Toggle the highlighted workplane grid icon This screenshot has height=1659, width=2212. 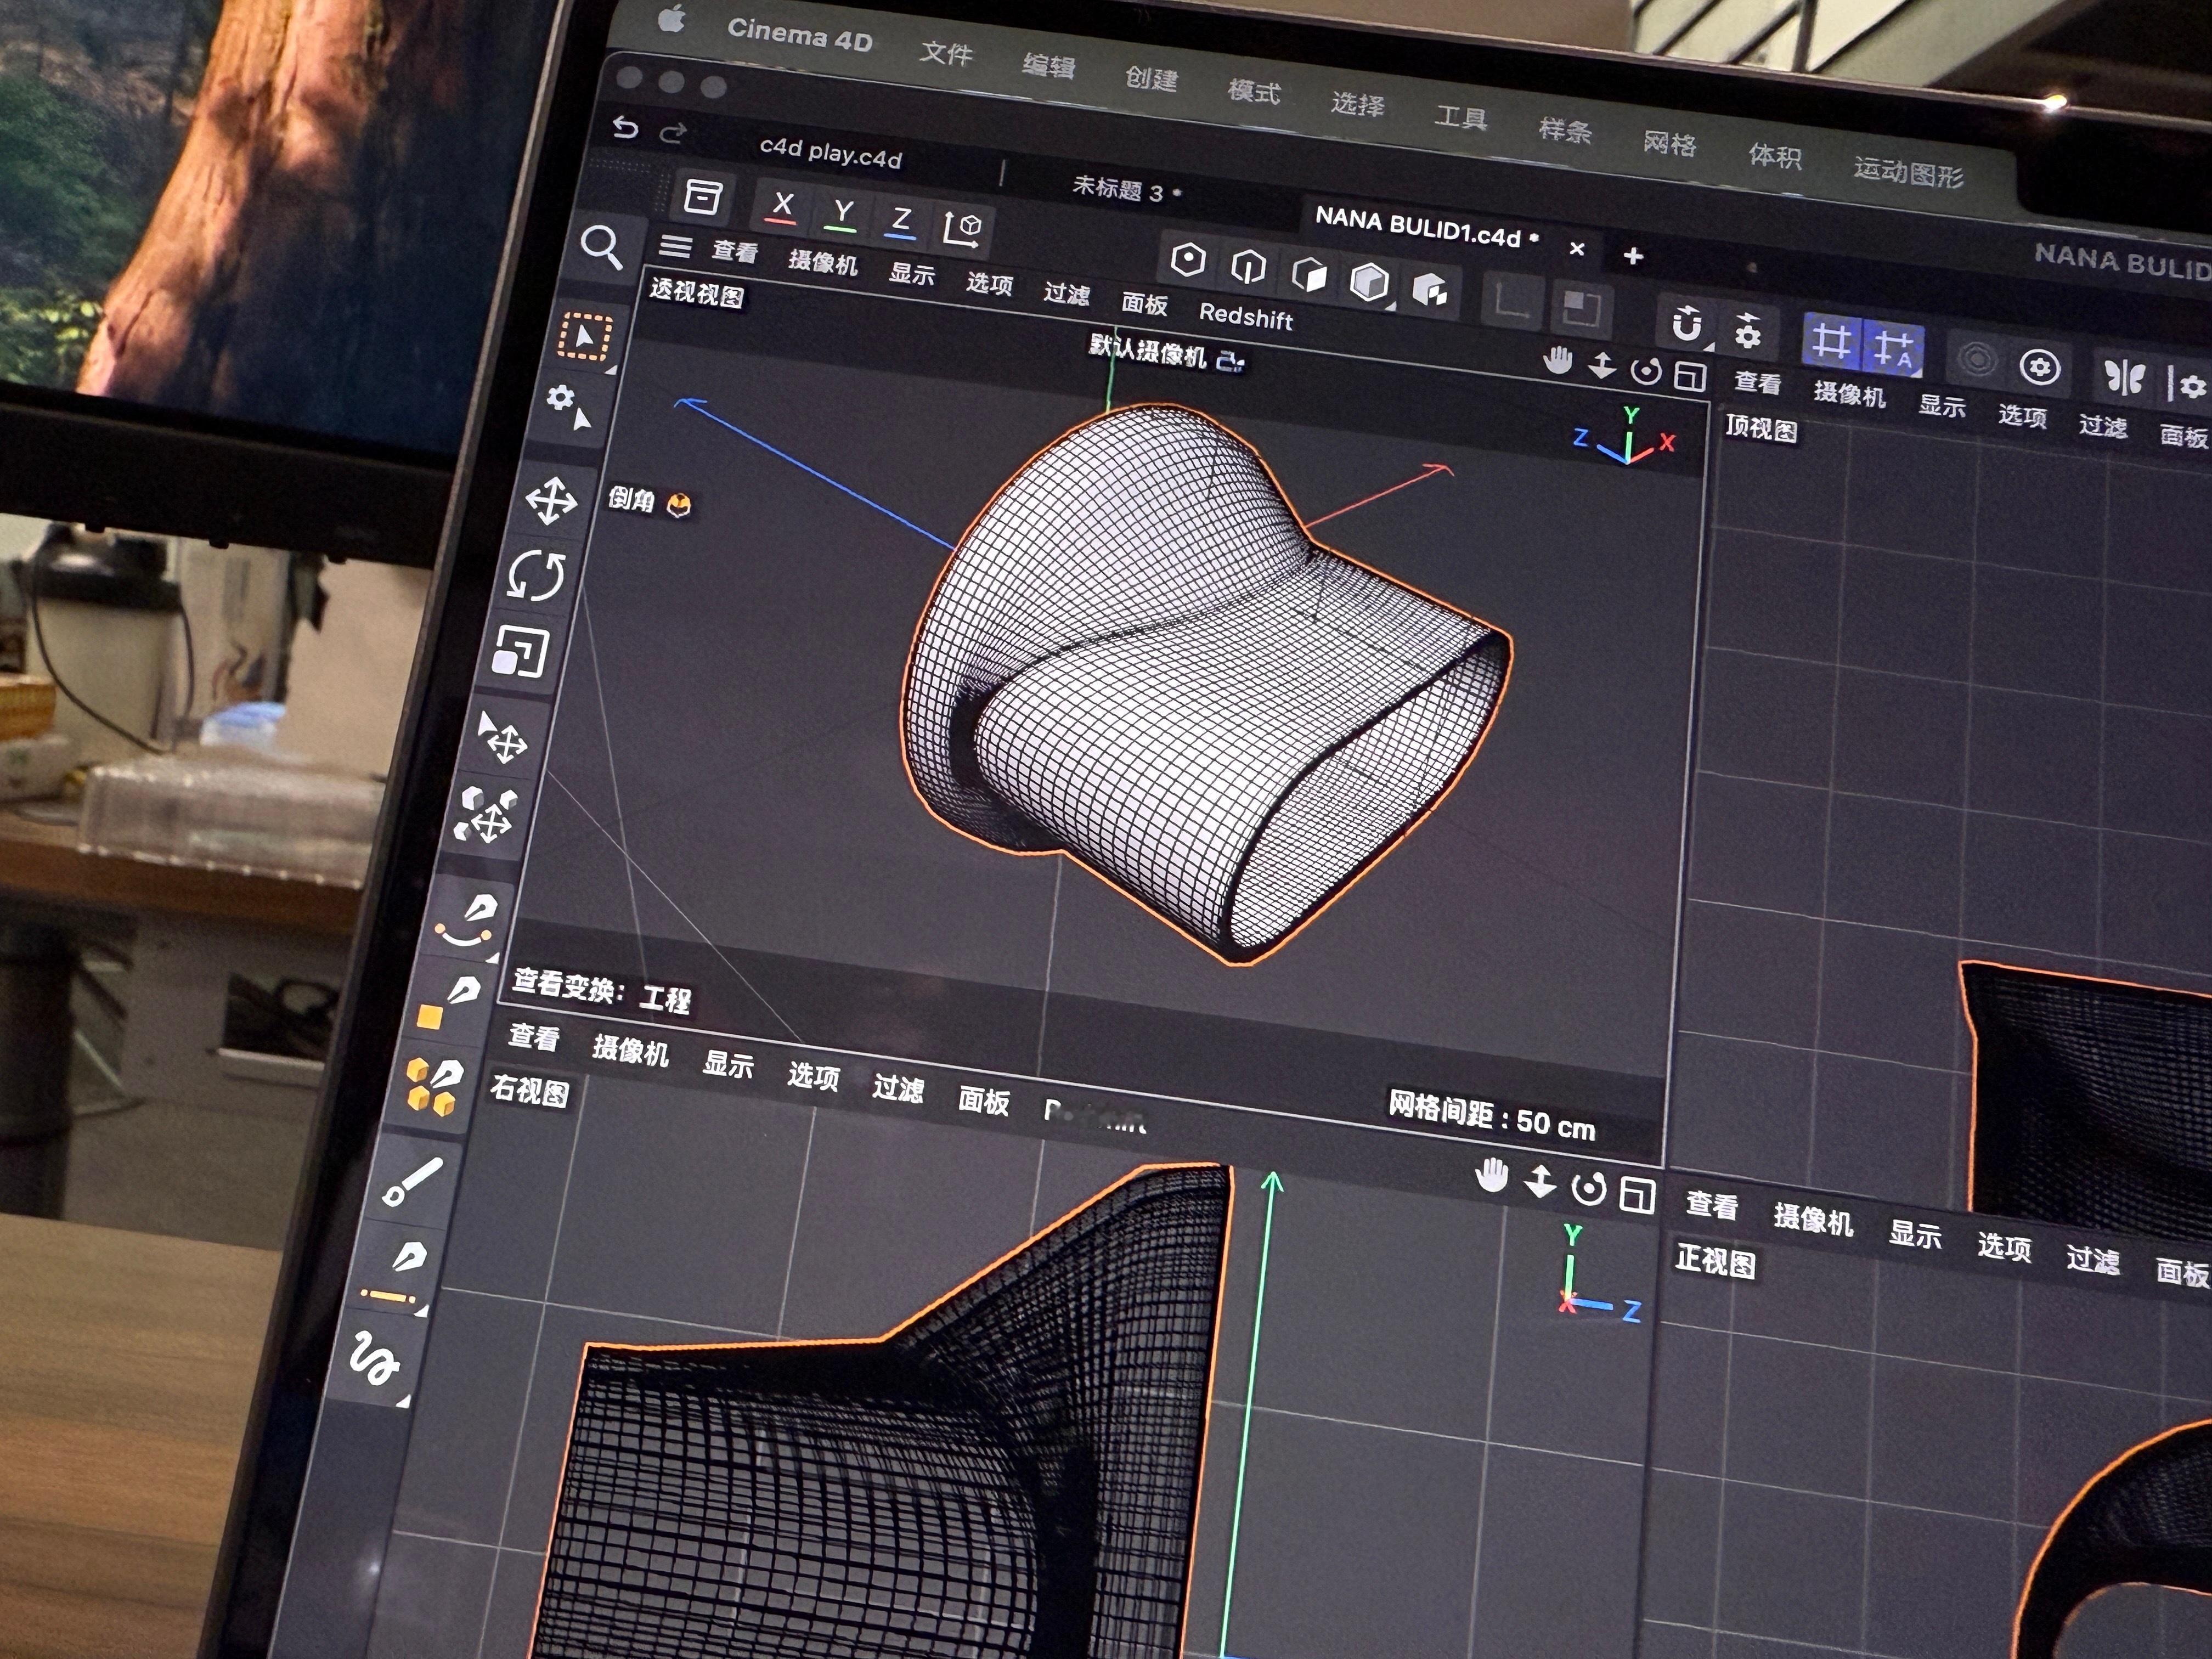click(1831, 341)
